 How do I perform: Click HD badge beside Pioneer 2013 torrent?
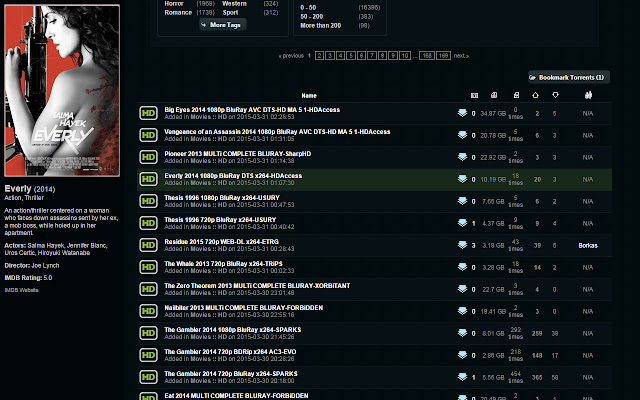148,157
